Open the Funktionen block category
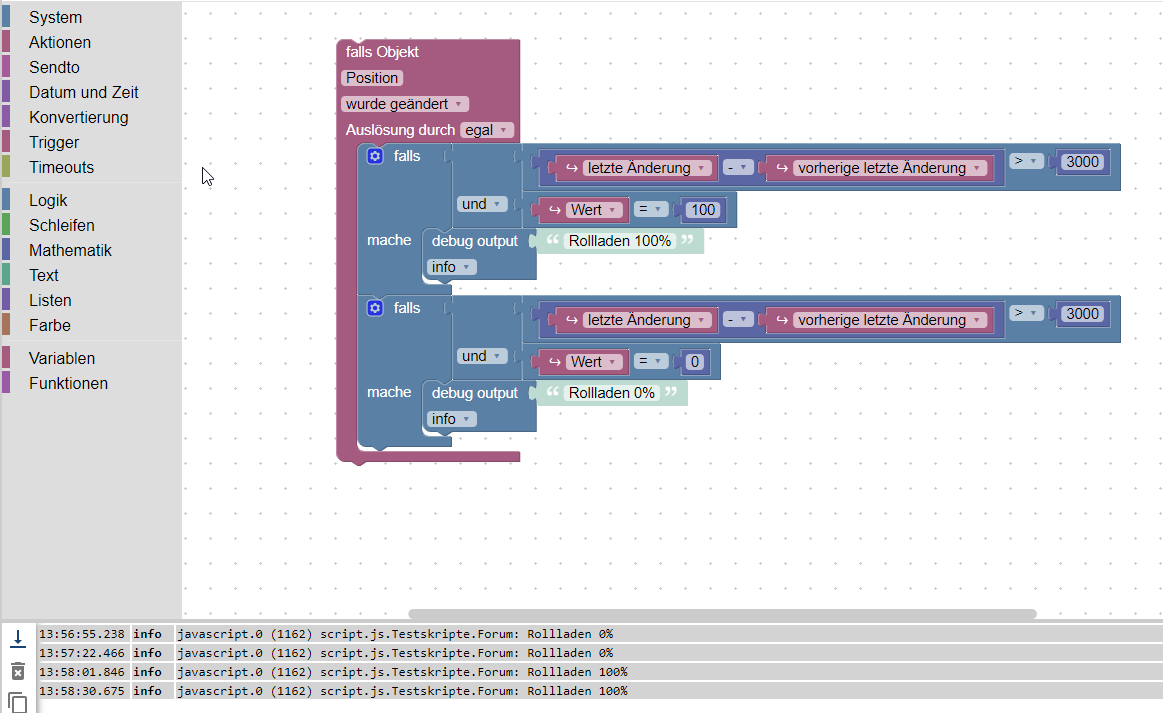This screenshot has width=1163, height=713. (68, 384)
